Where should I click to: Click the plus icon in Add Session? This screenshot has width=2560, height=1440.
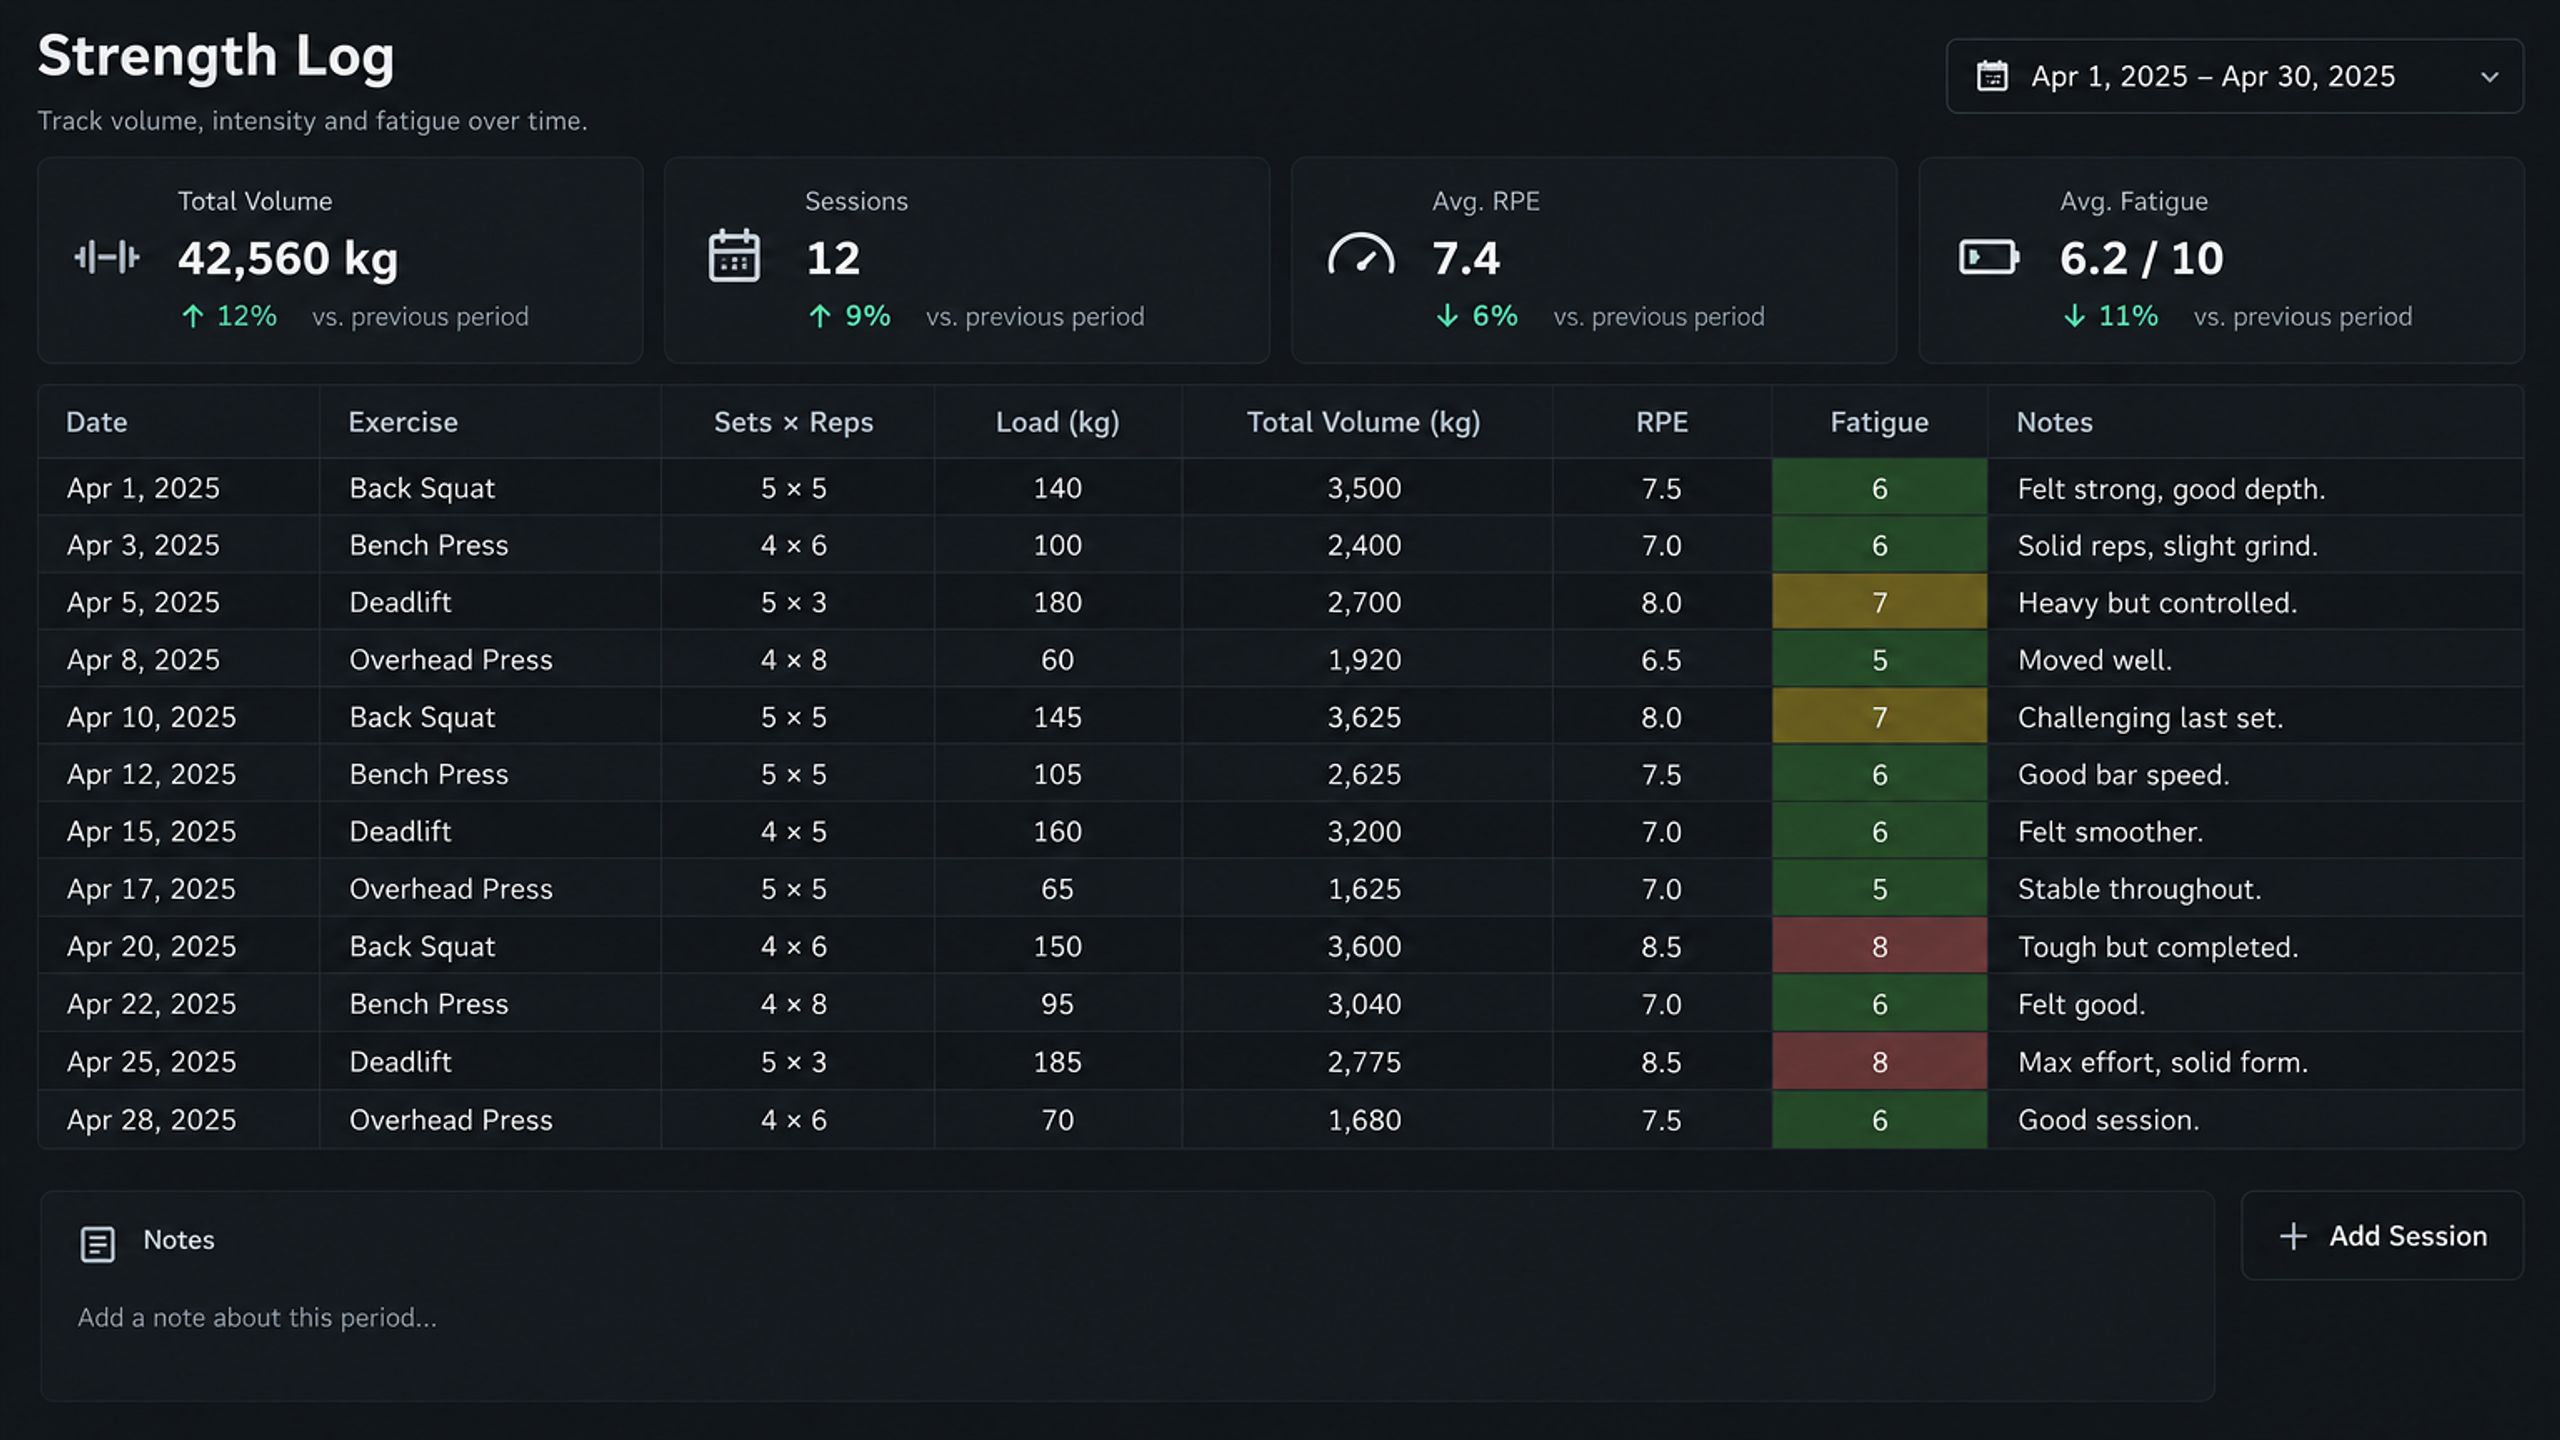click(2292, 1236)
